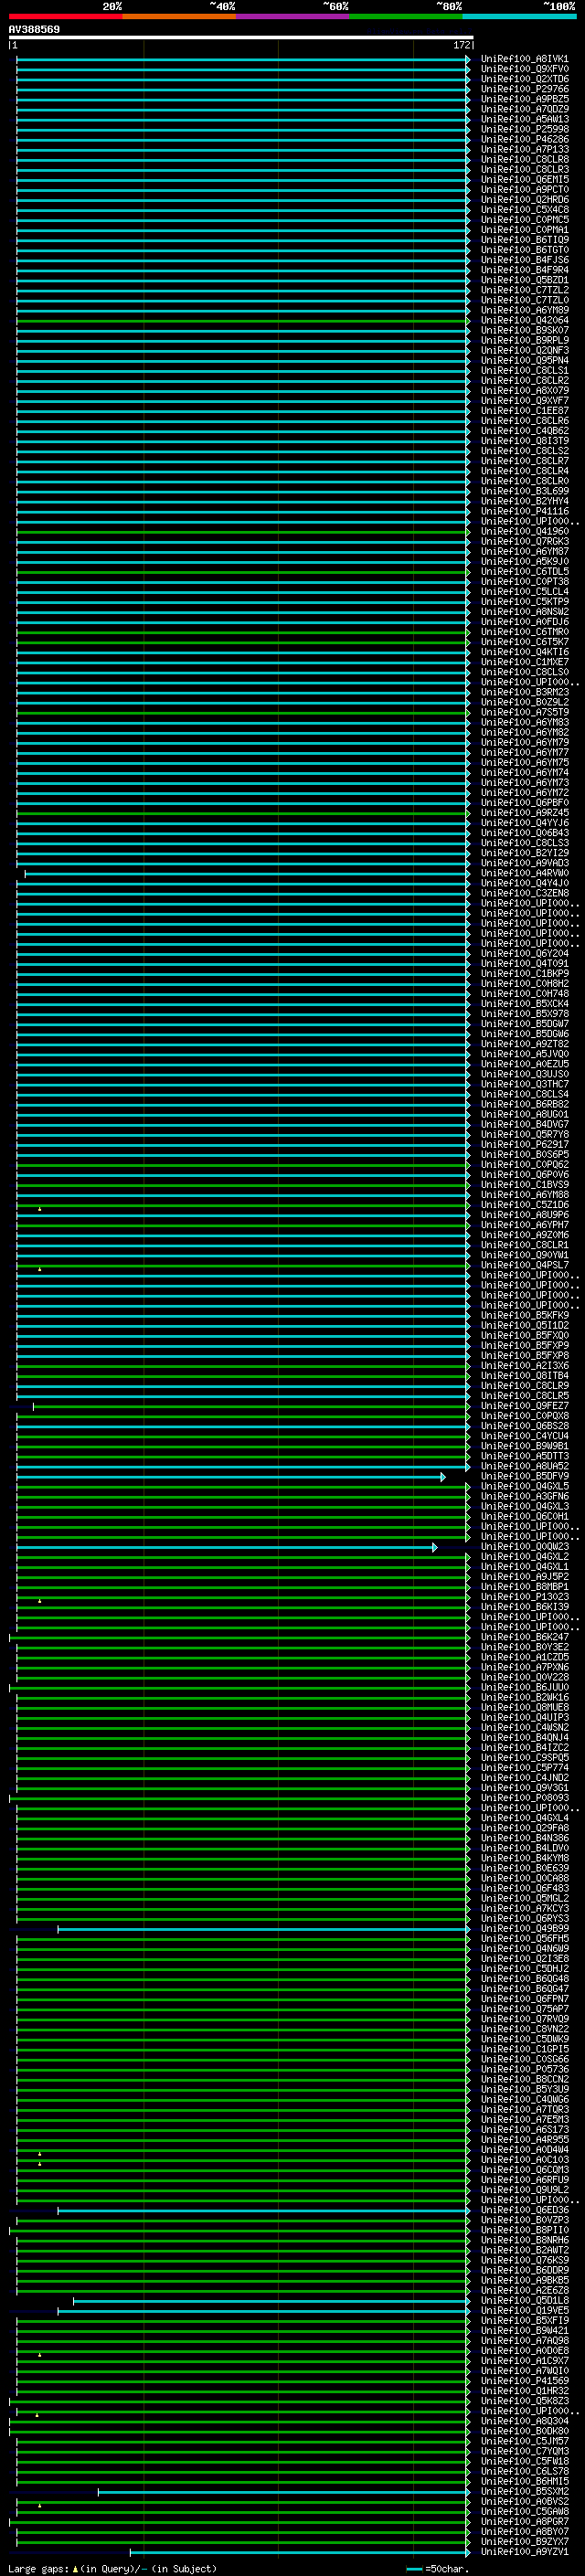Click the AV388569 query name

pyautogui.click(x=34, y=30)
